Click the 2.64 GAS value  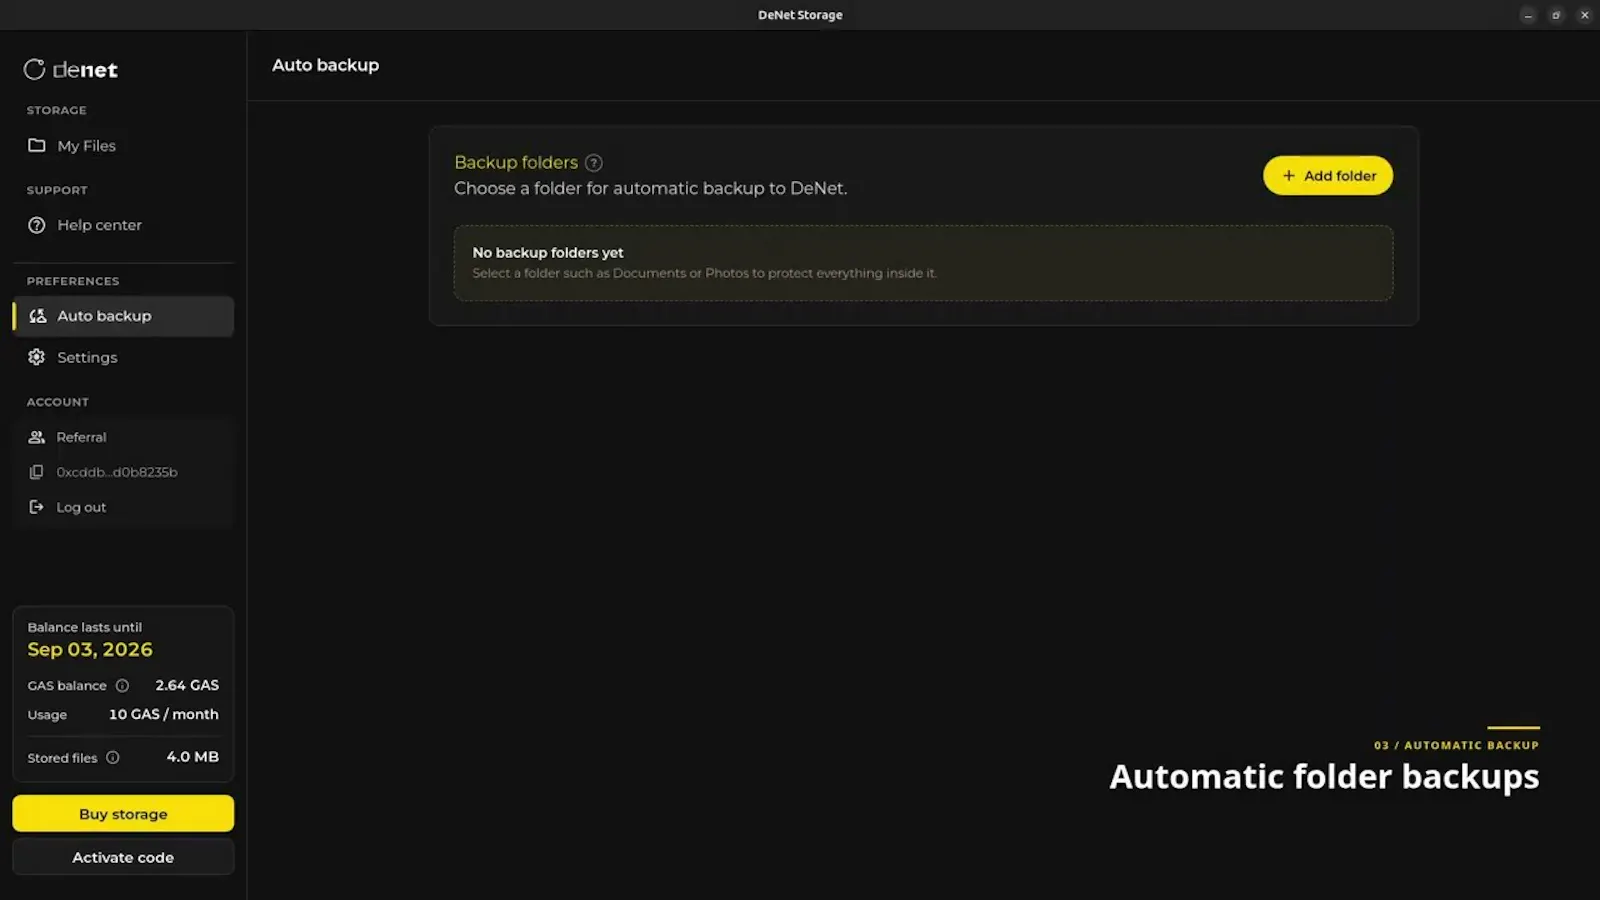coord(187,685)
